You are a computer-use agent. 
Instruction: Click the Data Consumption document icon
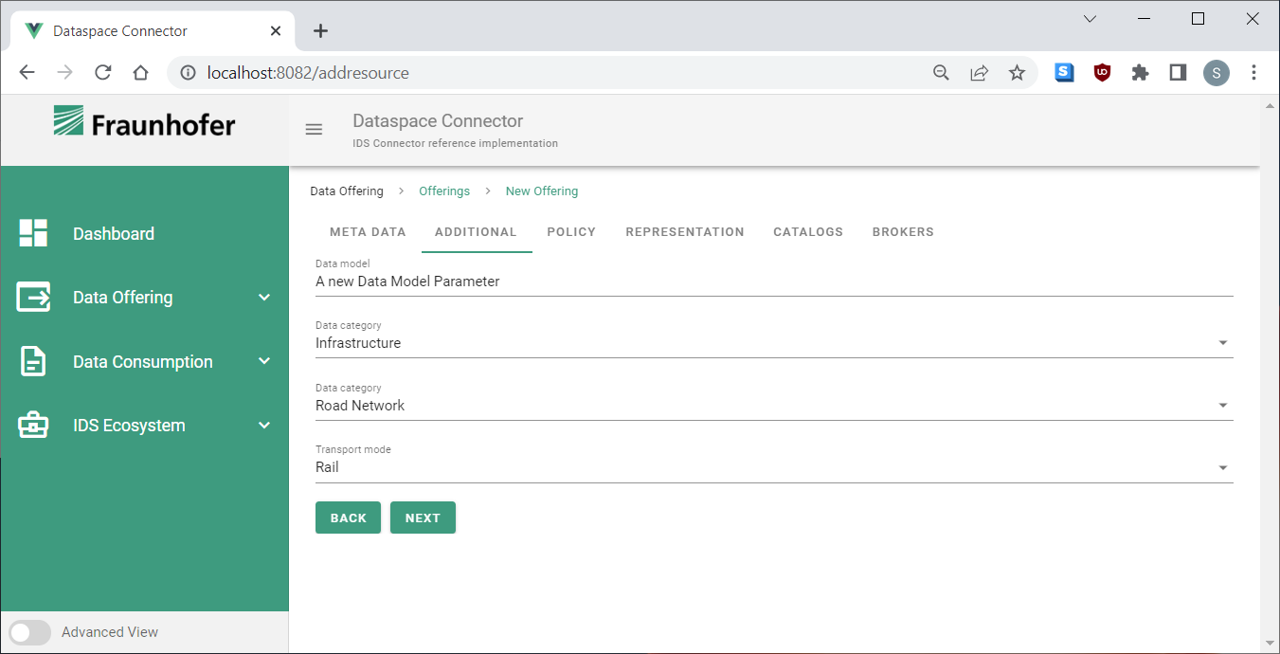[33, 361]
